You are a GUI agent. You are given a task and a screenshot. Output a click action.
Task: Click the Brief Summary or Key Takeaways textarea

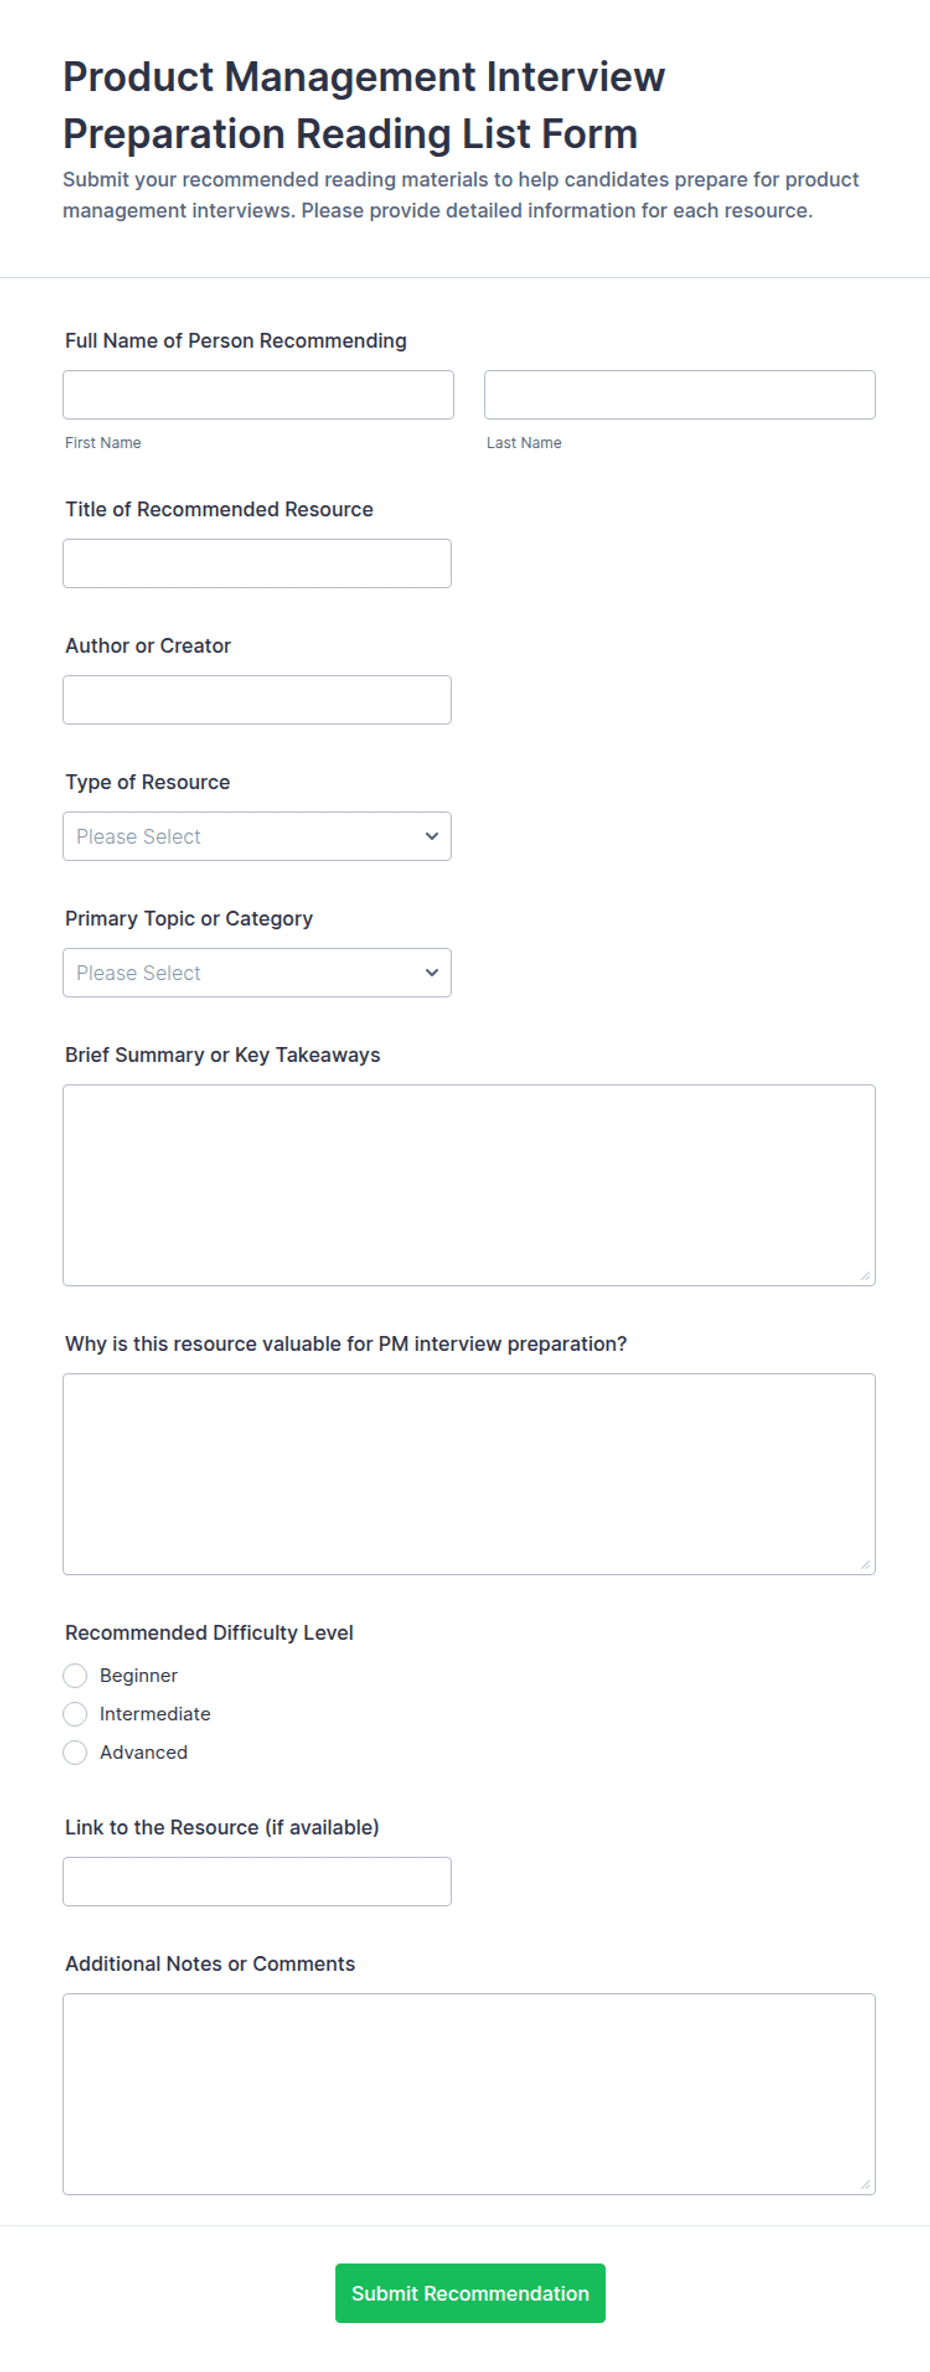(x=469, y=1185)
